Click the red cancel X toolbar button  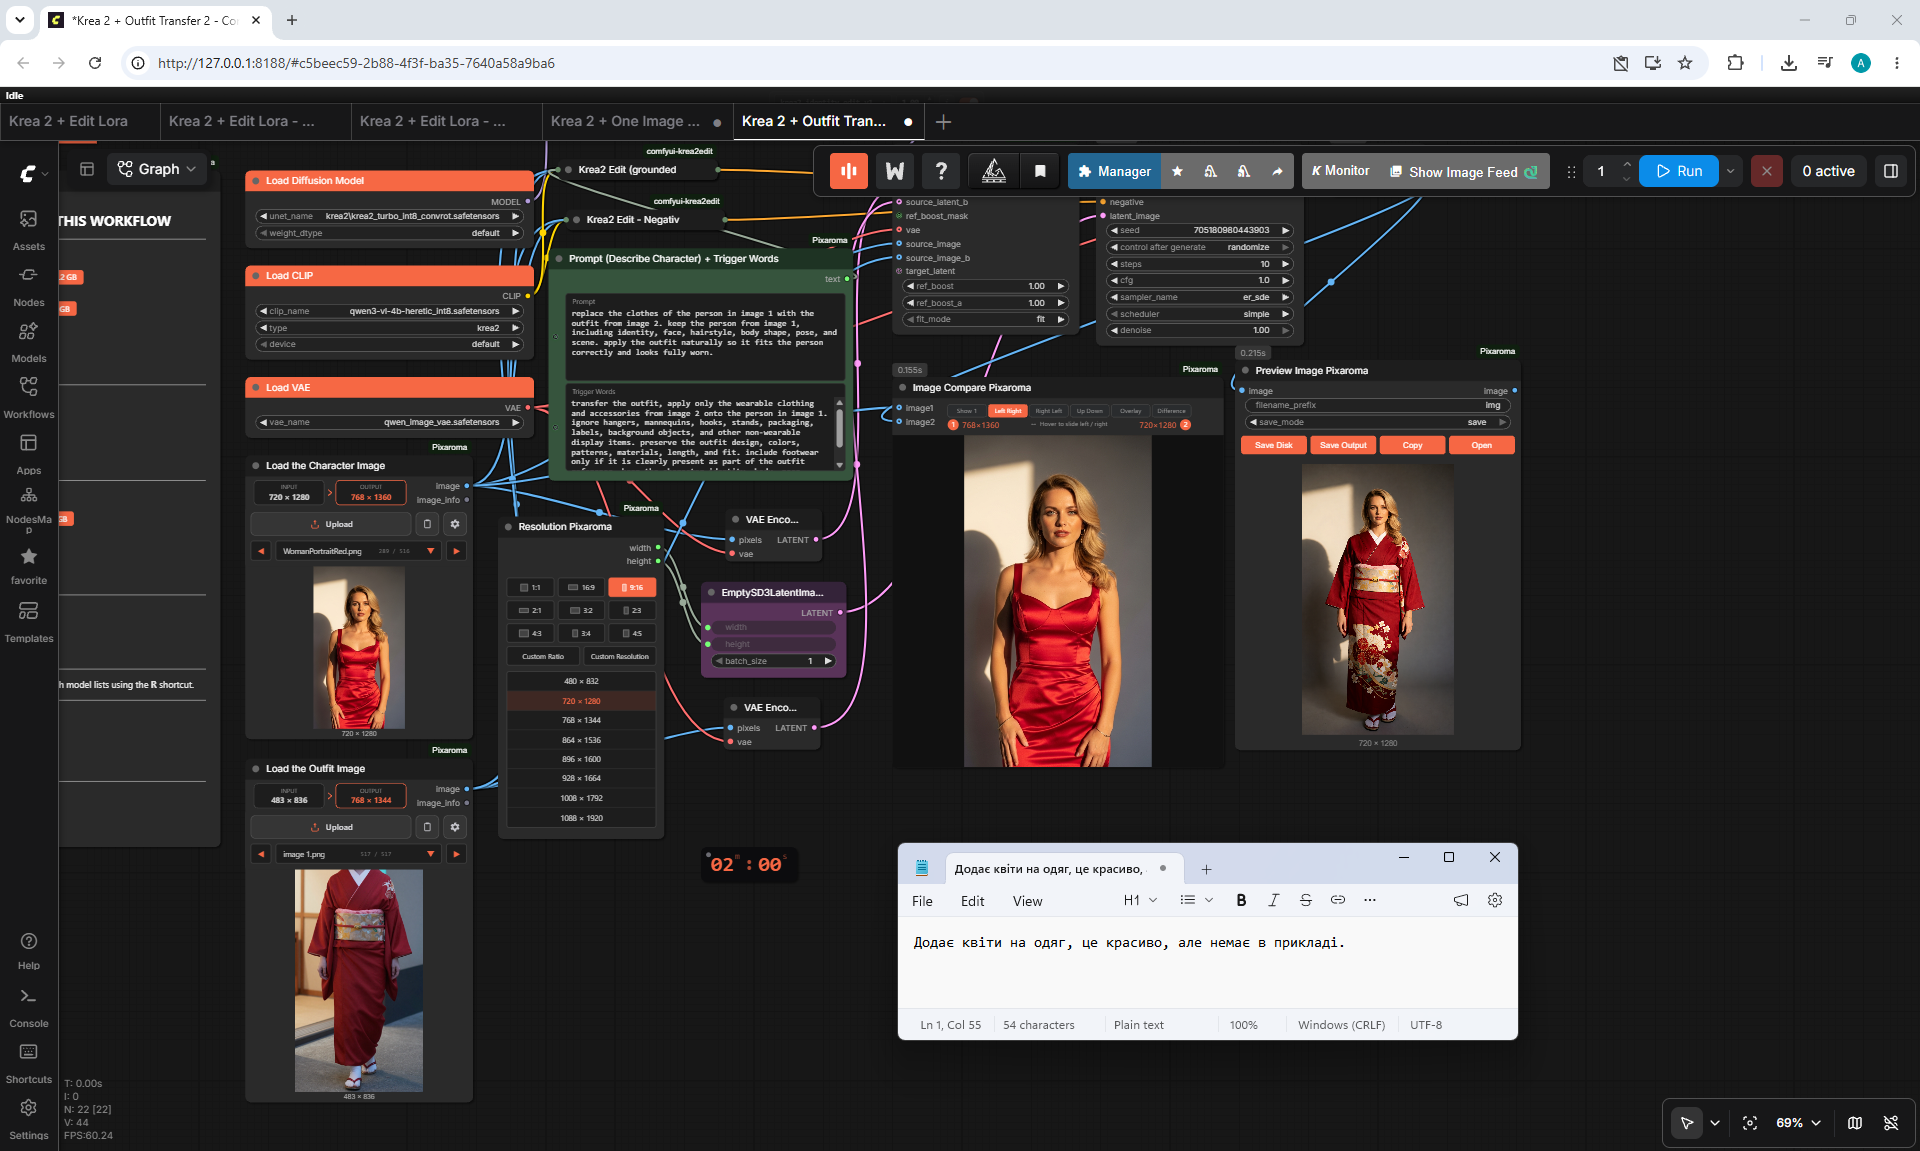[1767, 171]
